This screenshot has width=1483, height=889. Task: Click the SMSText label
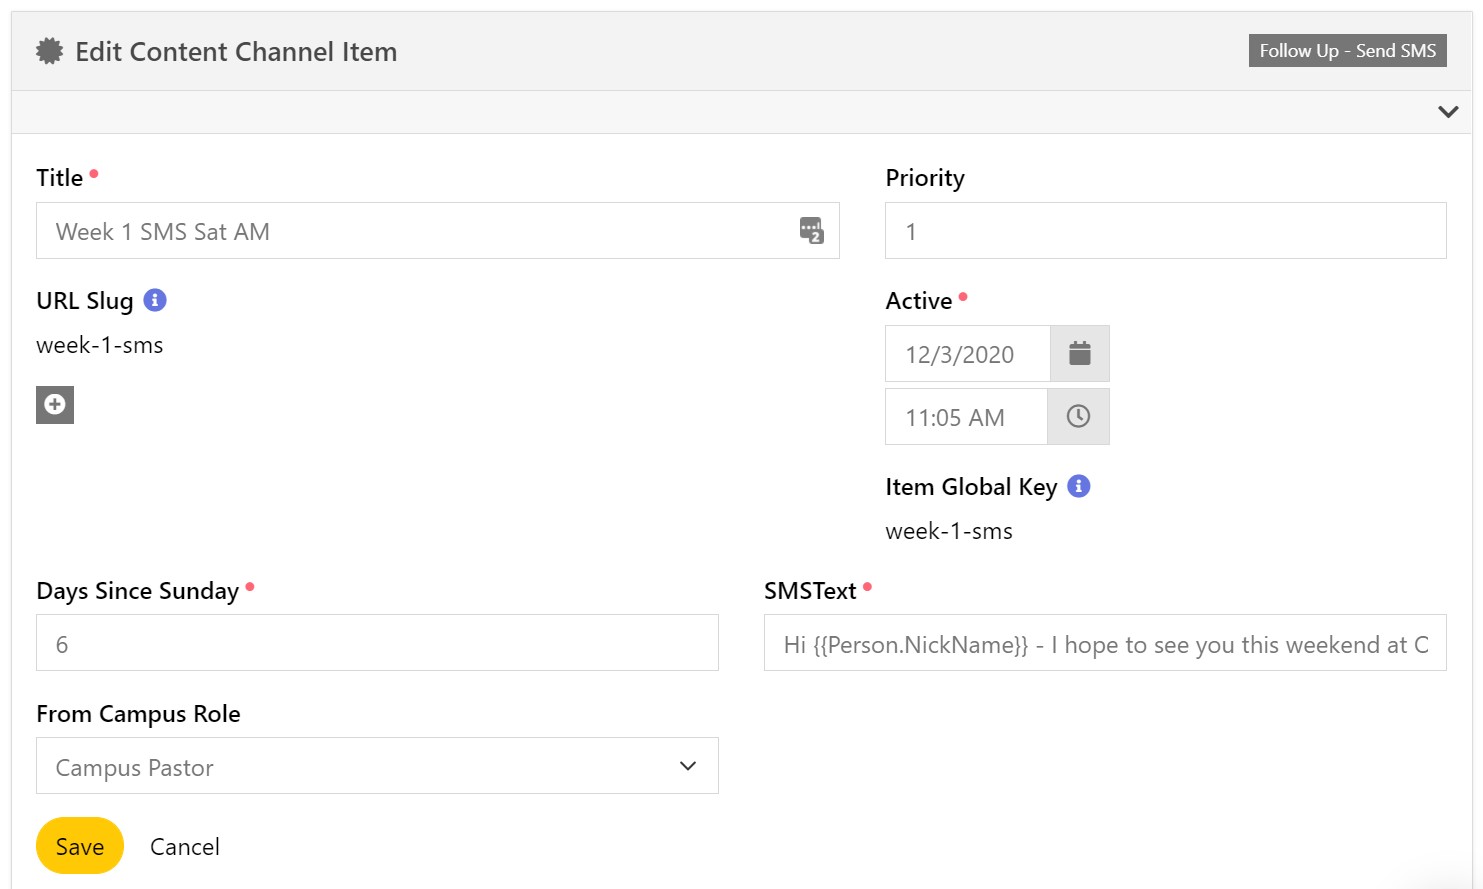pyautogui.click(x=810, y=591)
